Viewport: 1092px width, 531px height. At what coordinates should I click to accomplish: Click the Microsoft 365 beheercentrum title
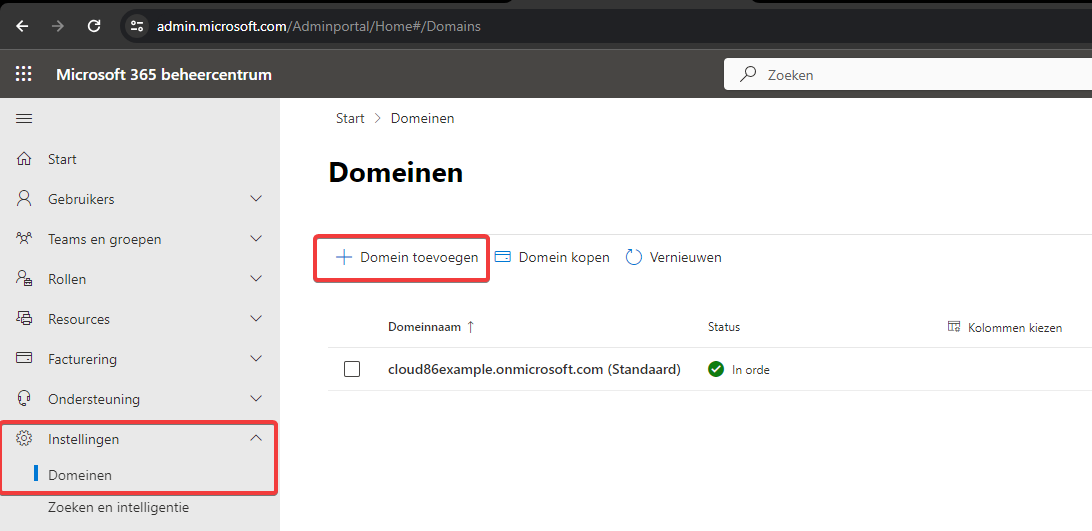coord(164,75)
